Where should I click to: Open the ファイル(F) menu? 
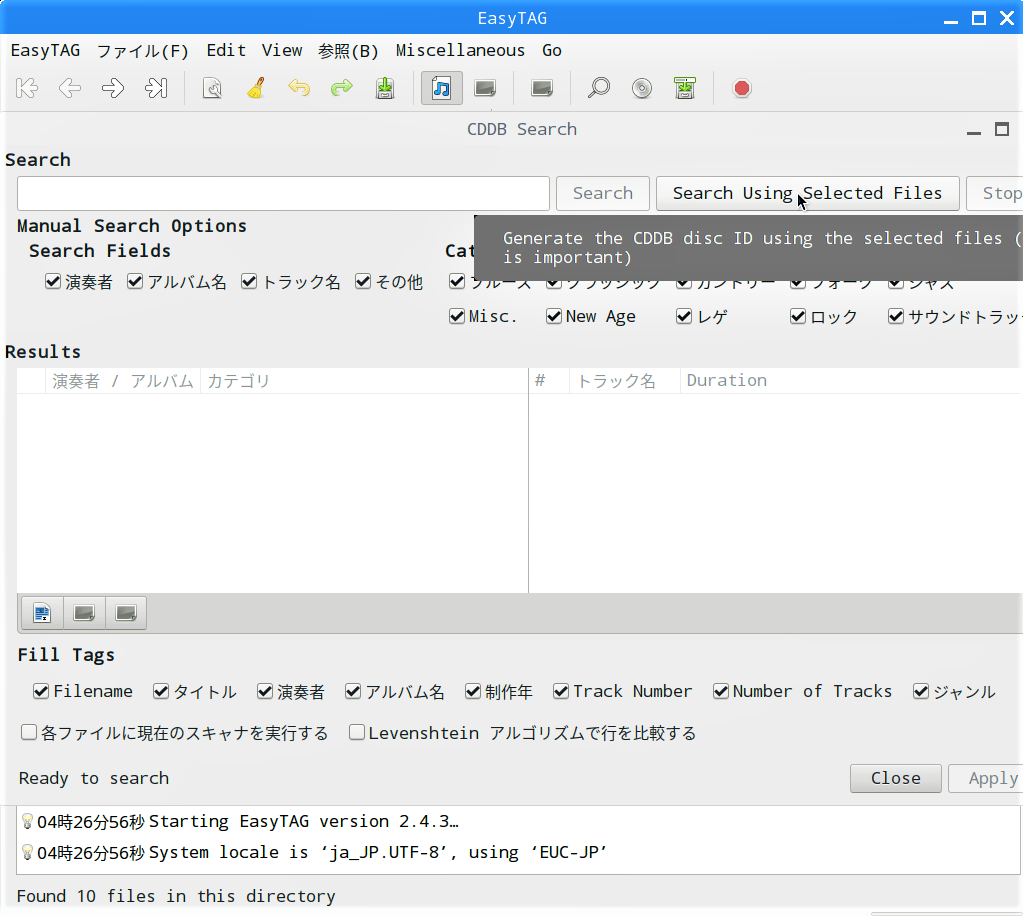[142, 50]
